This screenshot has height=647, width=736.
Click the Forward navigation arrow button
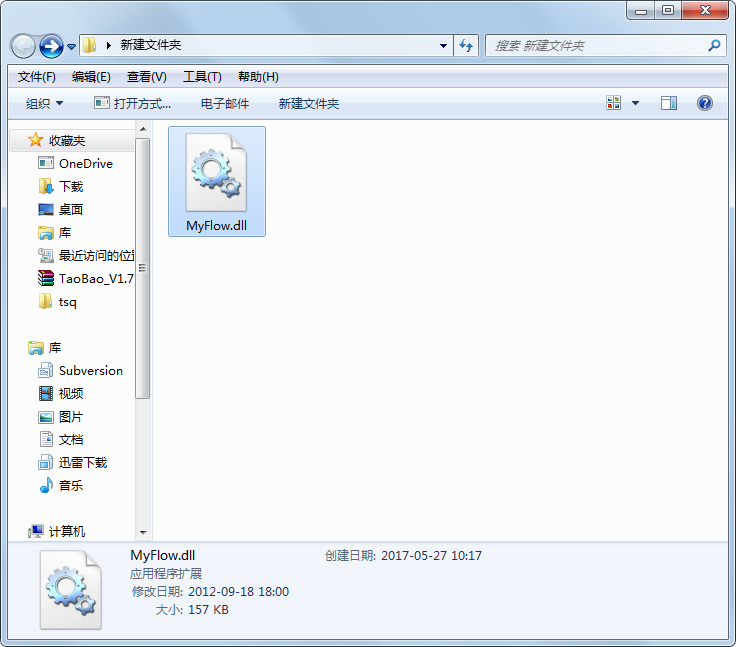51,46
